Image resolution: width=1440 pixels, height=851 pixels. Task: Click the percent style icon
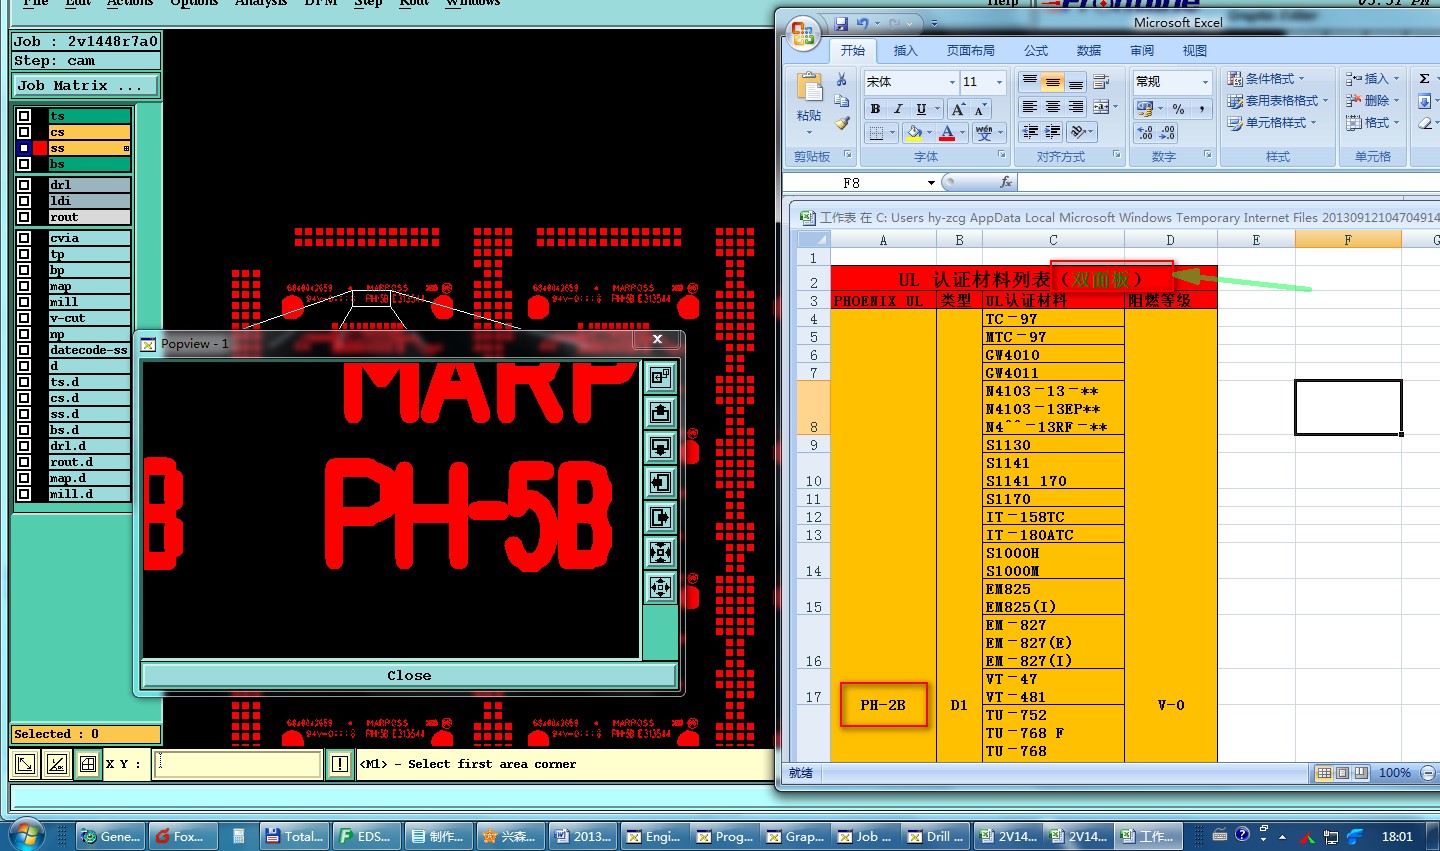(1178, 109)
